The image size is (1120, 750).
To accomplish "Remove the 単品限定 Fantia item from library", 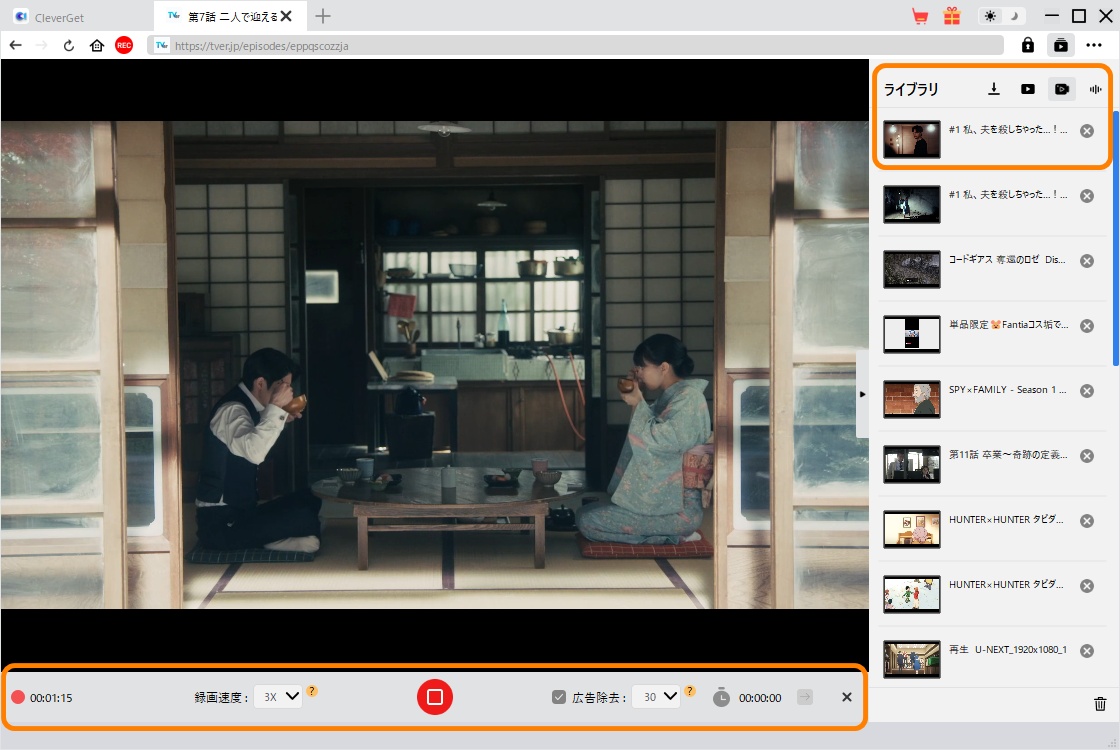I will coord(1086,326).
